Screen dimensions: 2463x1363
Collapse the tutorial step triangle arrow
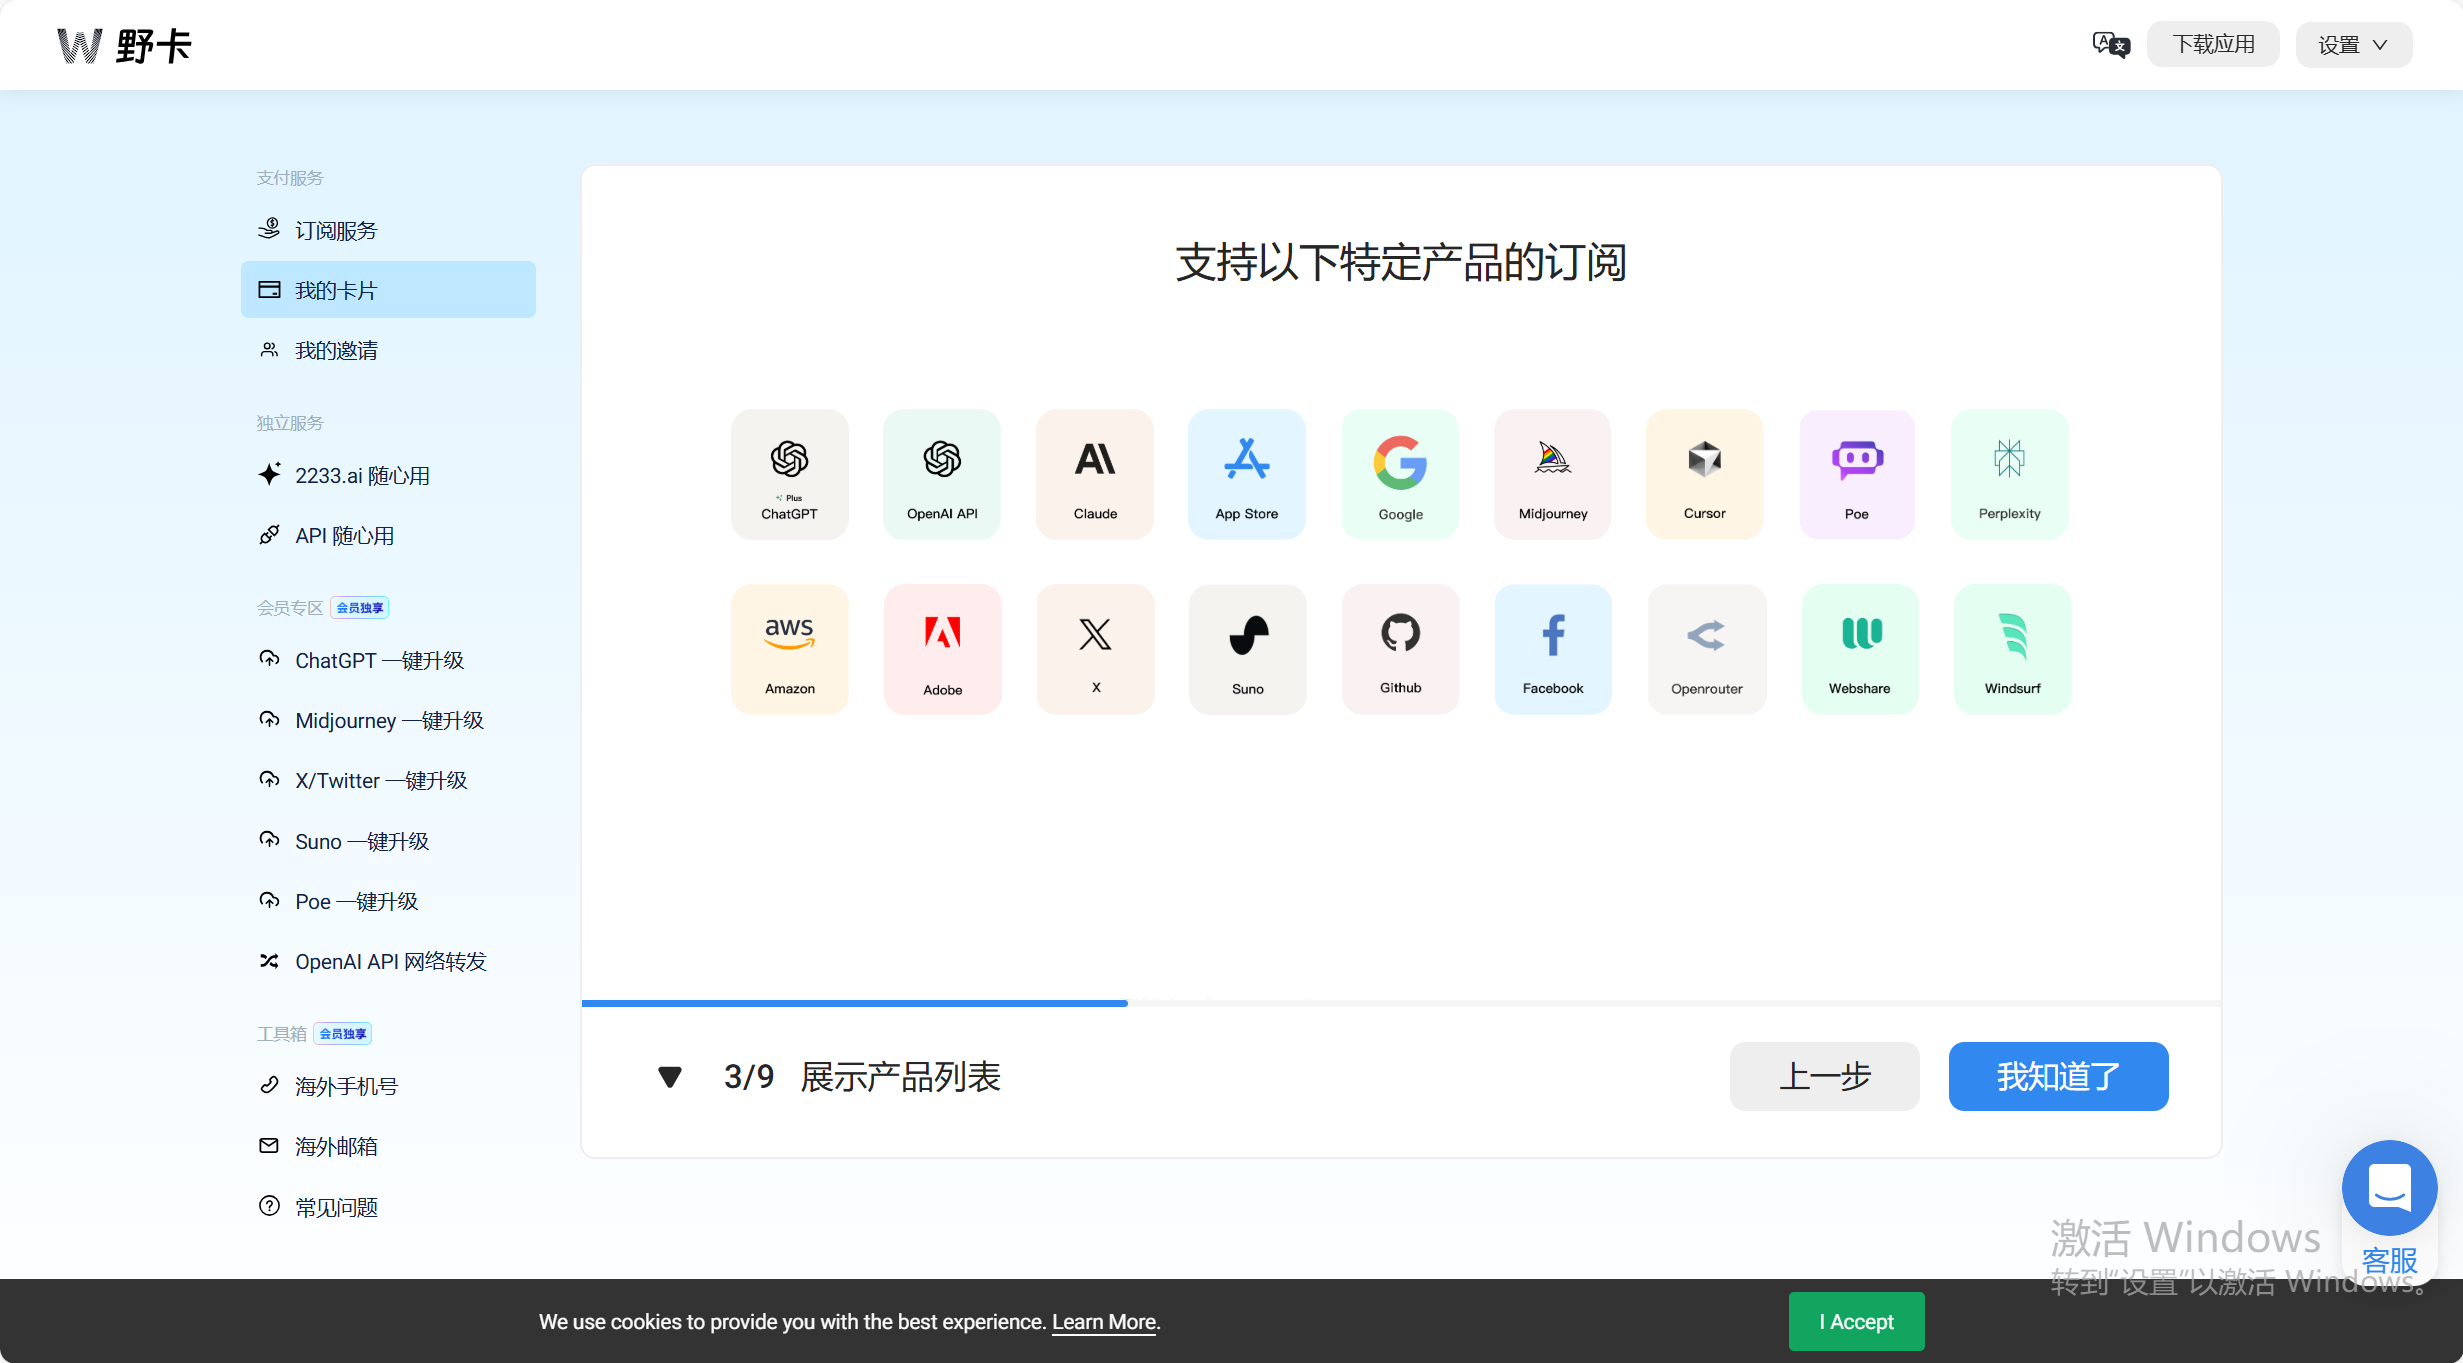pos(669,1077)
